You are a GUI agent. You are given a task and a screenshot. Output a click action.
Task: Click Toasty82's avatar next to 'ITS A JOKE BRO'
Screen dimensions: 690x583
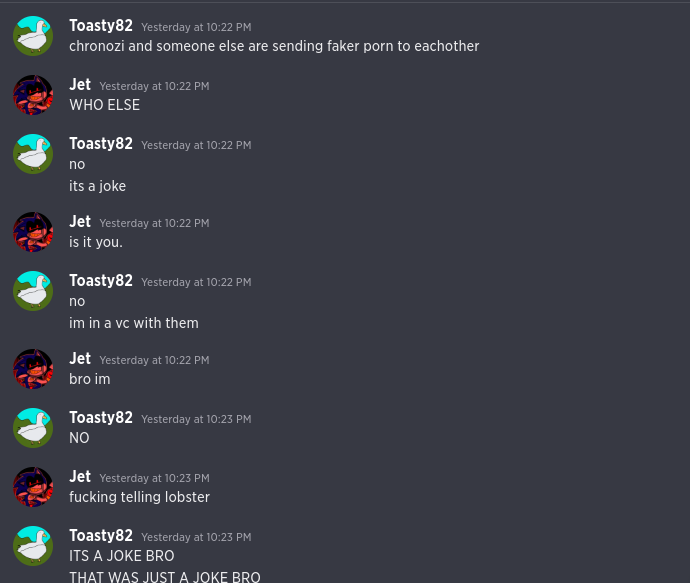pos(33,546)
